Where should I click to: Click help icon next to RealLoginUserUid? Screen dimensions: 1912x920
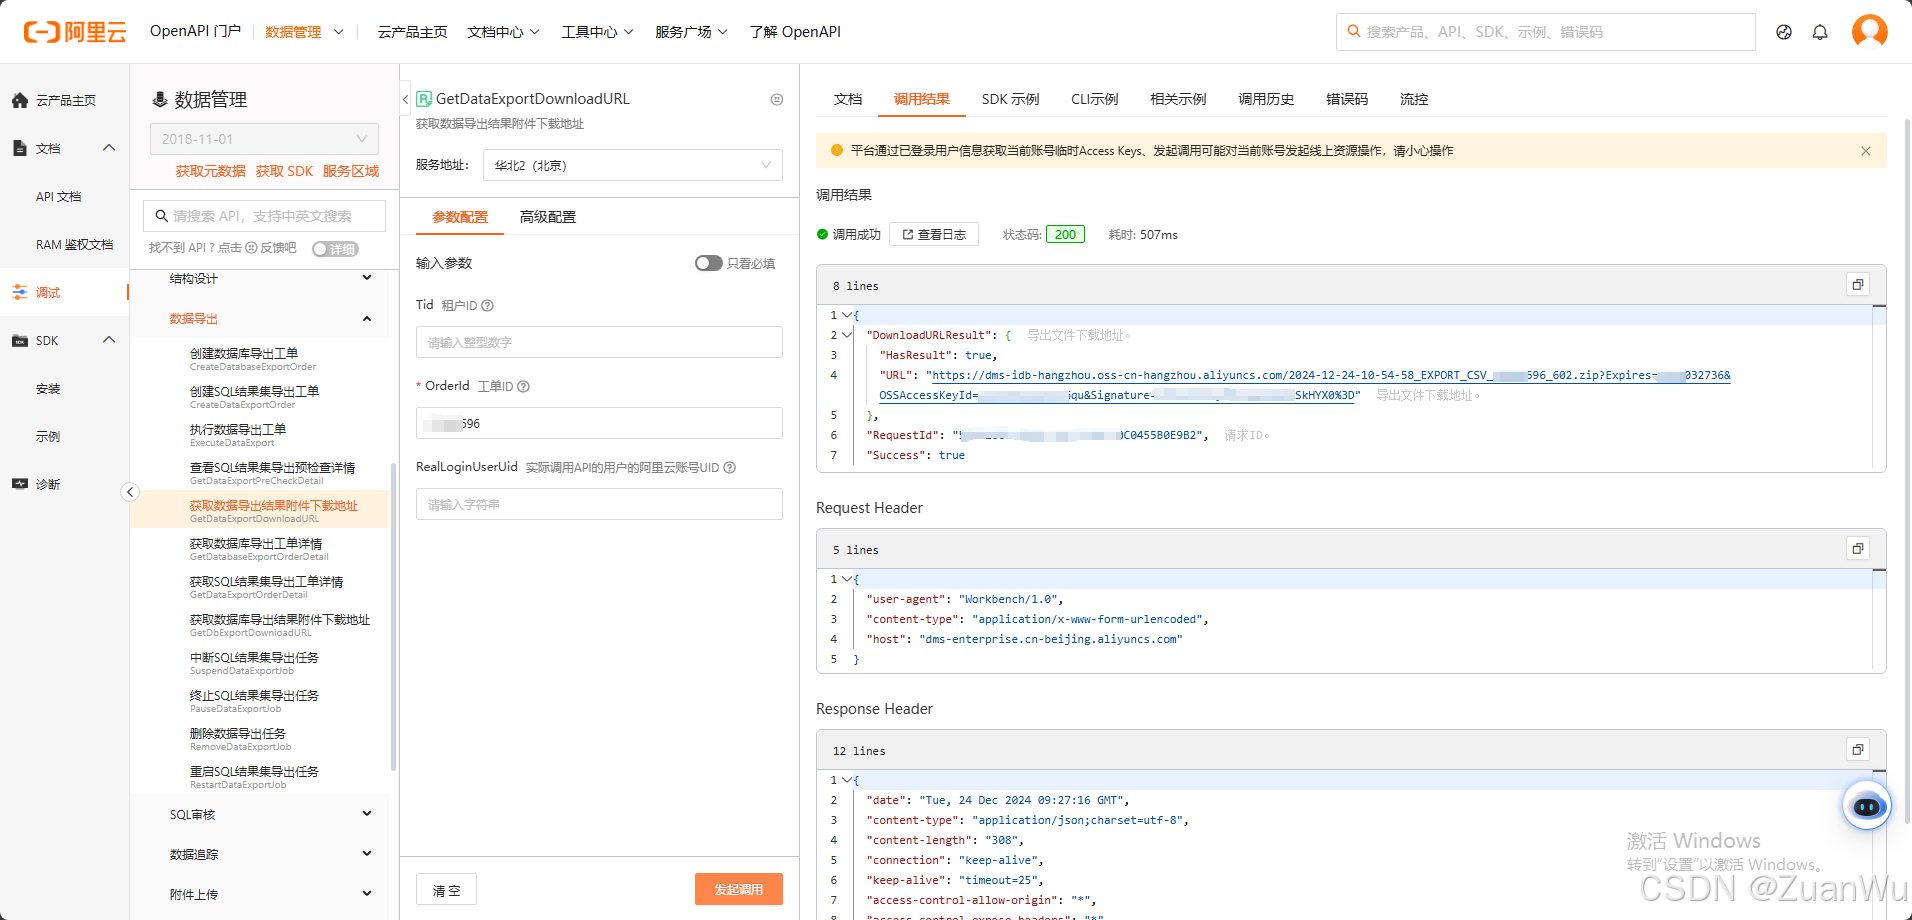(x=729, y=467)
